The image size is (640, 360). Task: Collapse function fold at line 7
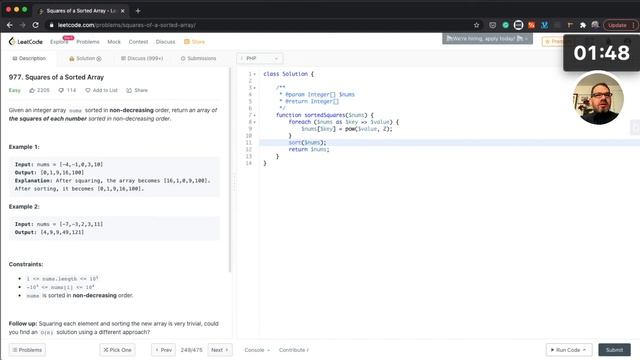[x=255, y=115]
